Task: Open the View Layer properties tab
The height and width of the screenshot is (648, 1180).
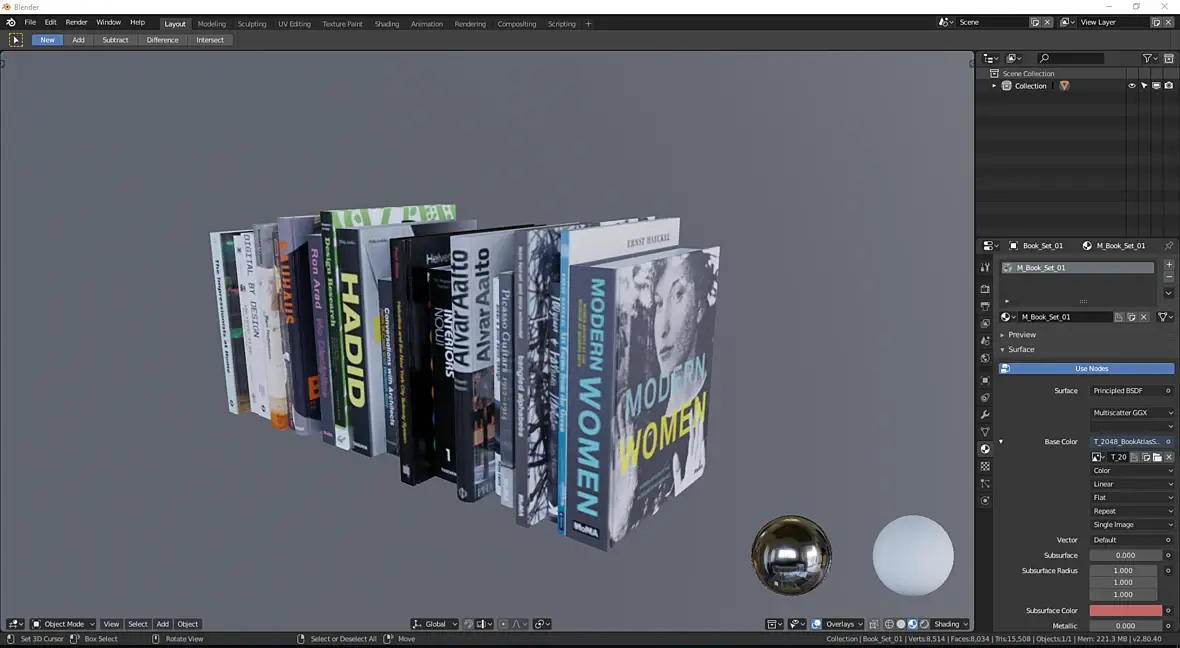Action: [x=985, y=324]
